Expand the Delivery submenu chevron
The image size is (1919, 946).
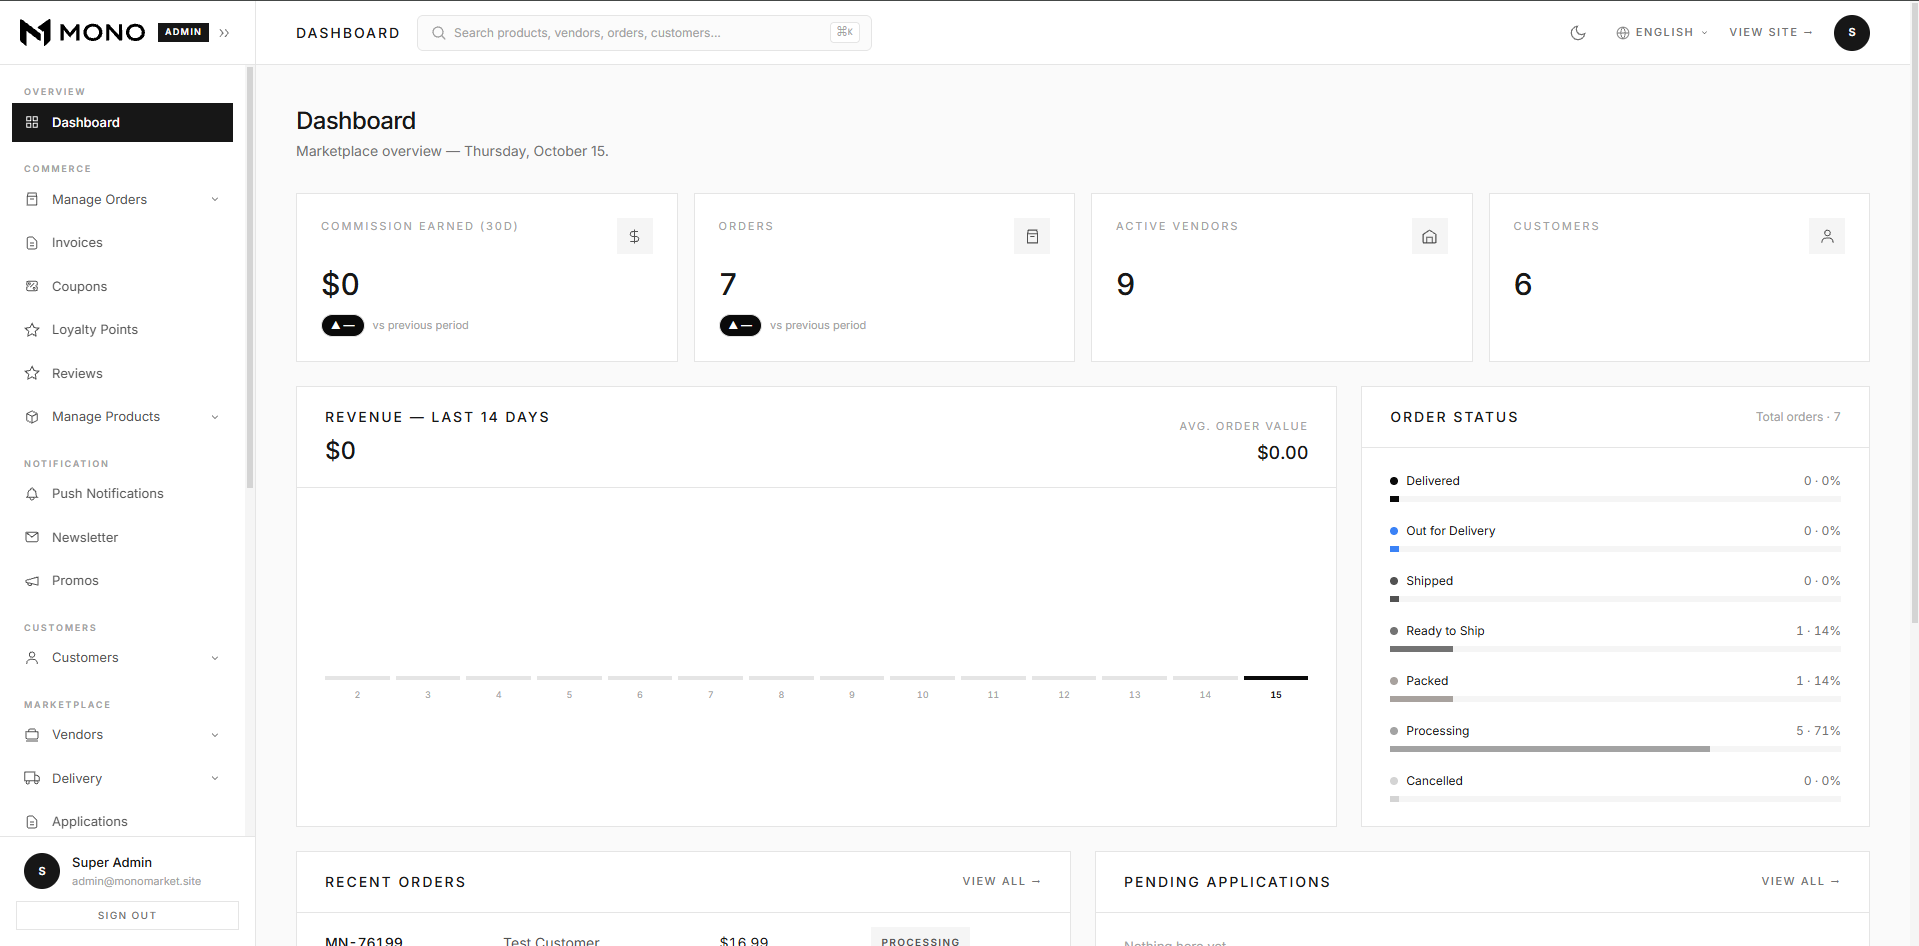[215, 778]
